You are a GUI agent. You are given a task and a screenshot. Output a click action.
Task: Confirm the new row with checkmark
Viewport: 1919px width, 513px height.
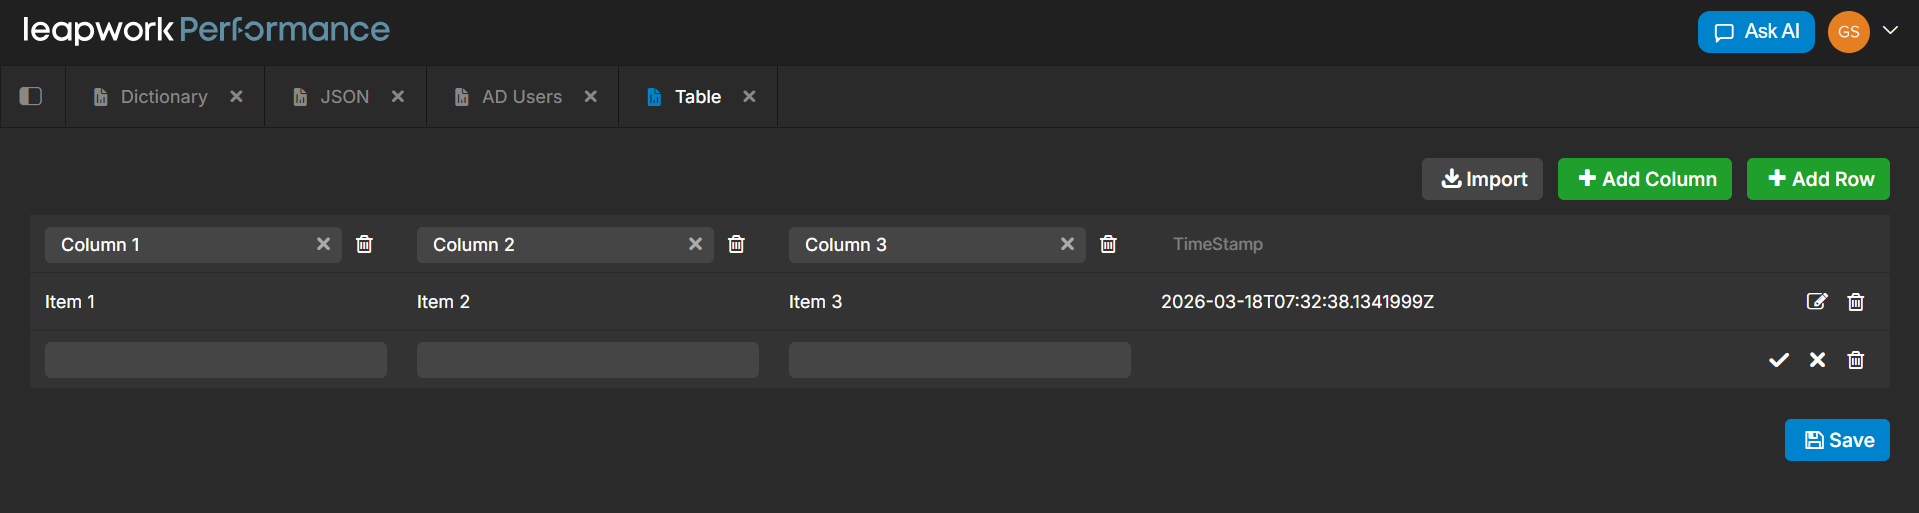(1779, 360)
